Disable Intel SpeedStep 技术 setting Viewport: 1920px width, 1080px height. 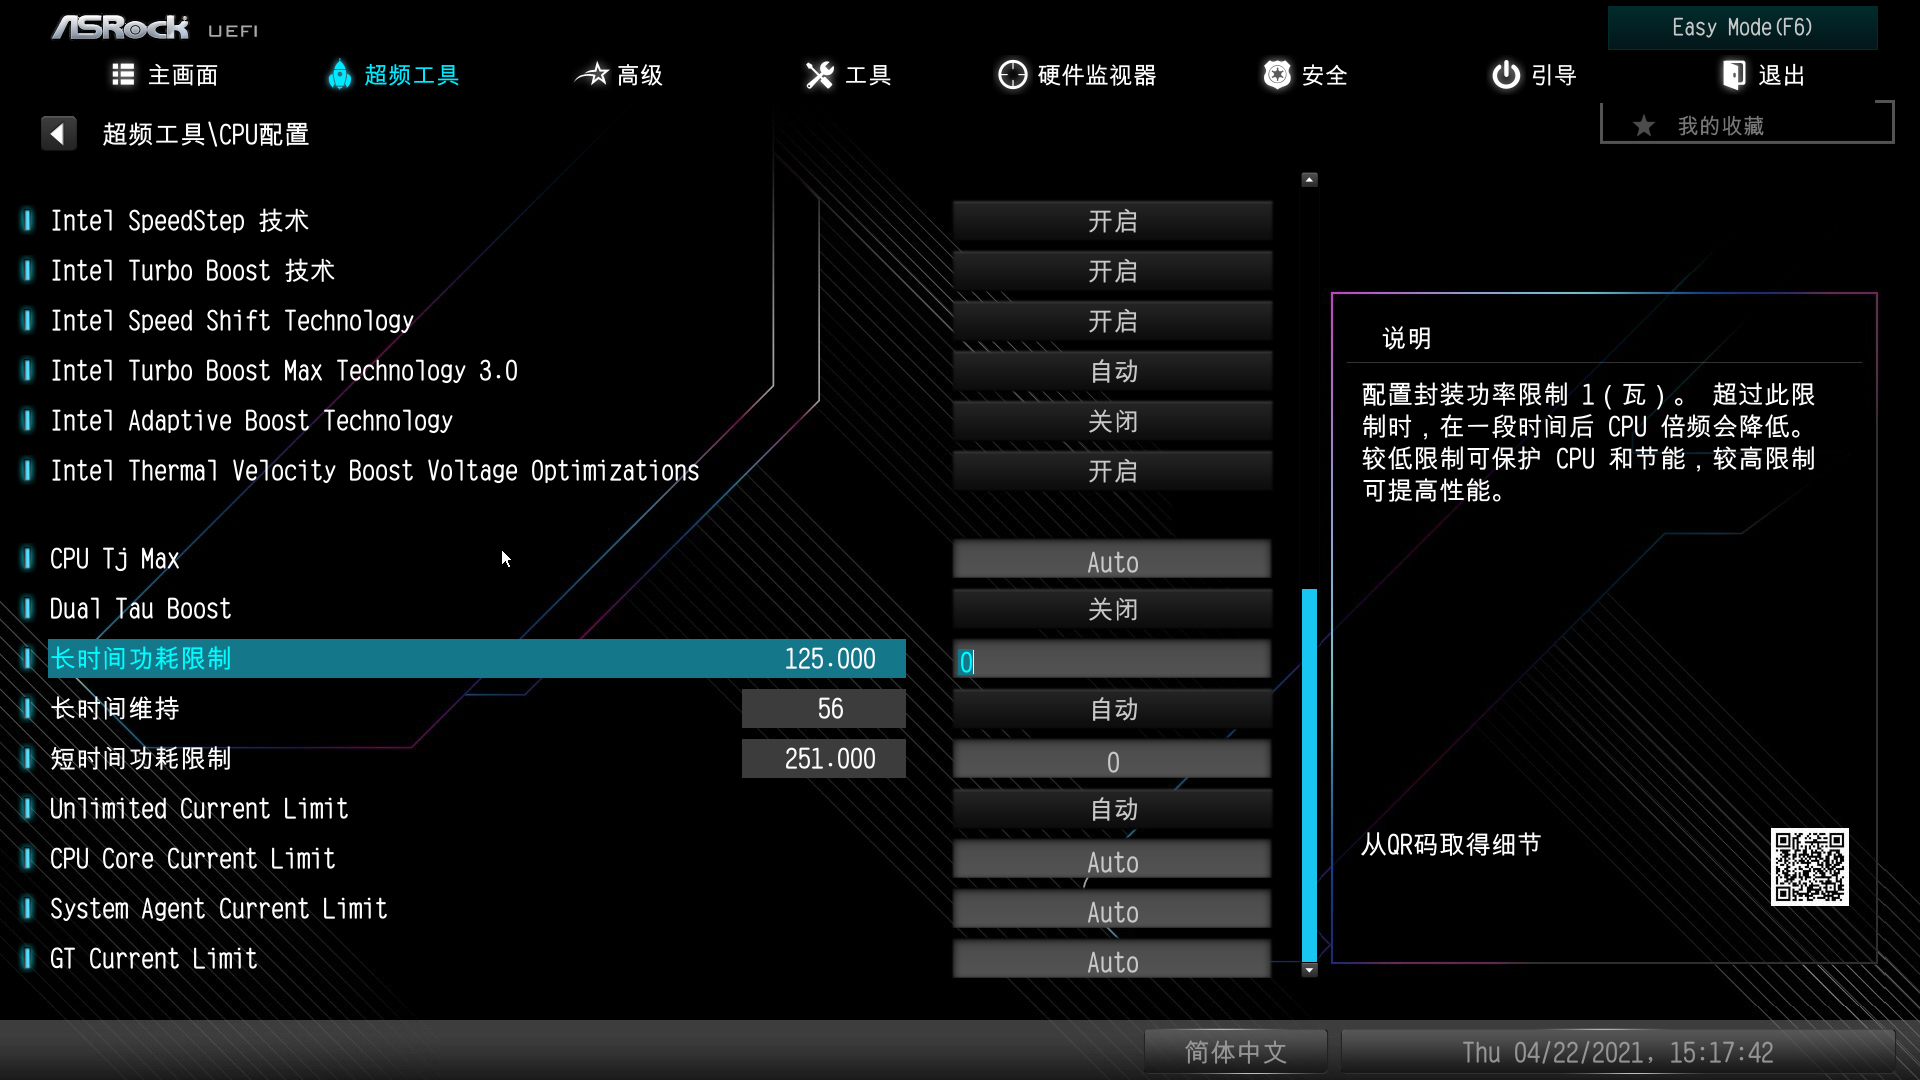click(x=1112, y=221)
